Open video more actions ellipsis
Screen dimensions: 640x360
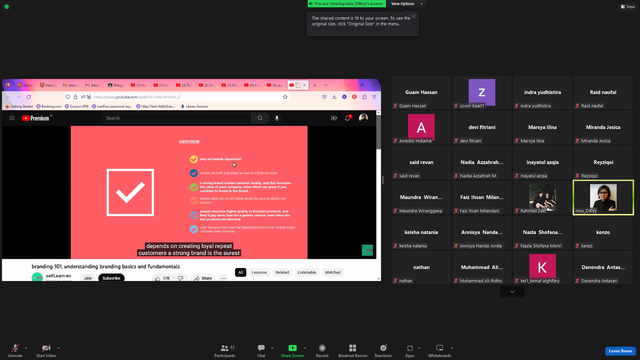[x=223, y=278]
